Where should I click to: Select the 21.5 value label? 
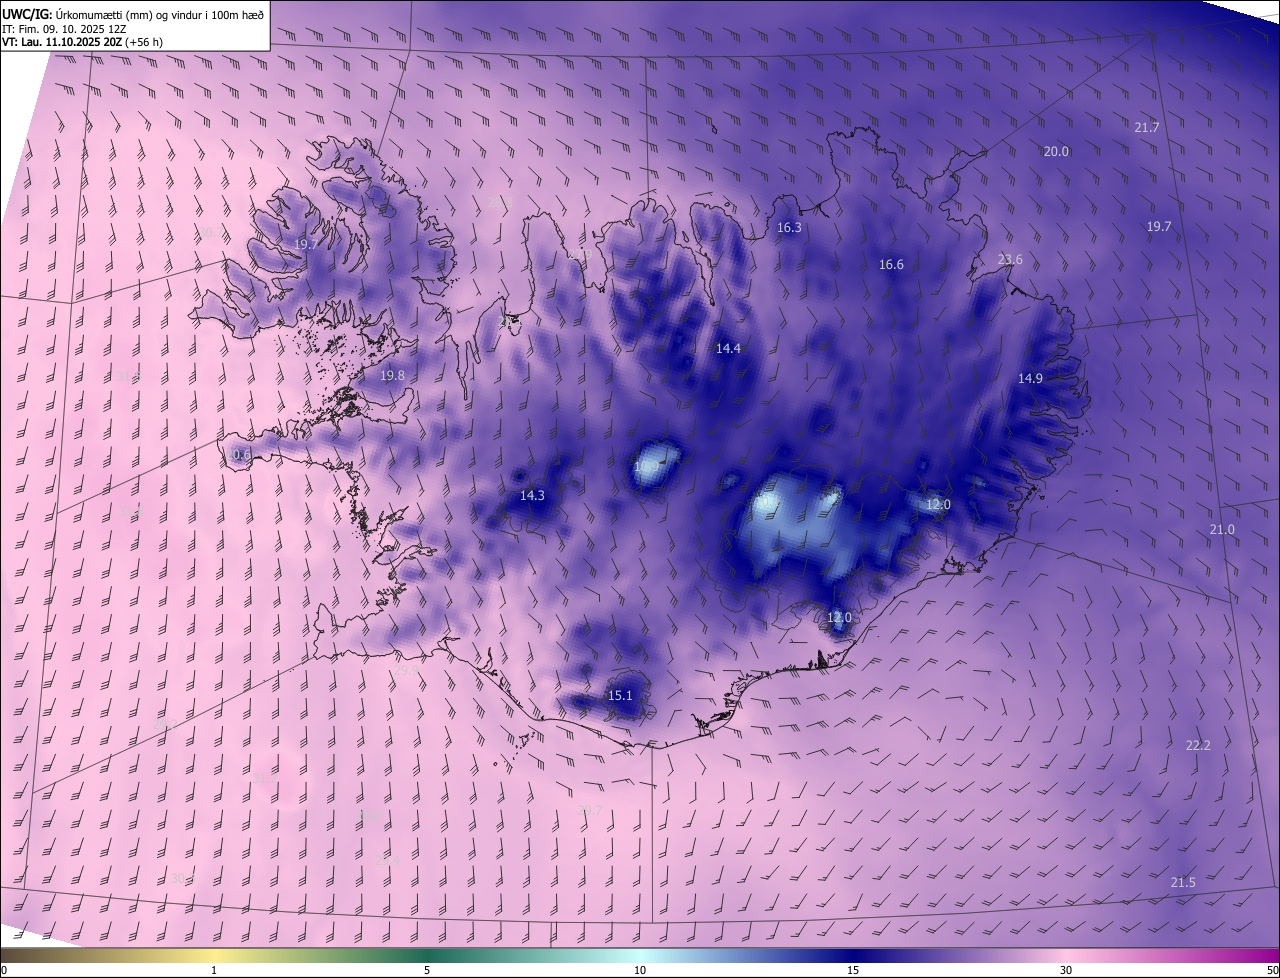[1183, 883]
